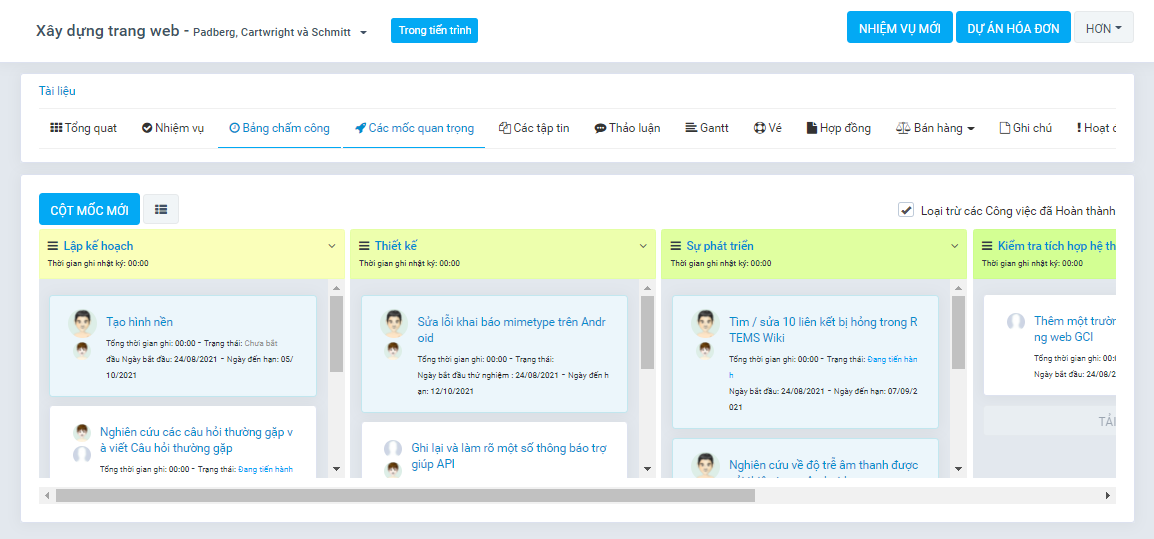This screenshot has height=539, width=1154.
Task: Open the HƠN dropdown menu
Action: tap(1103, 28)
